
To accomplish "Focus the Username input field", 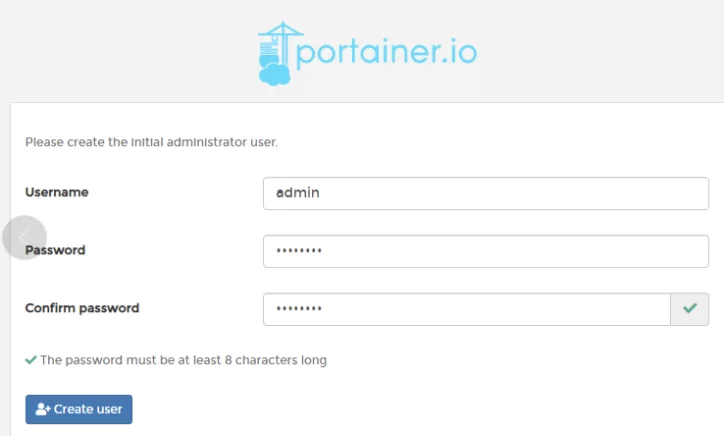I will tap(485, 193).
